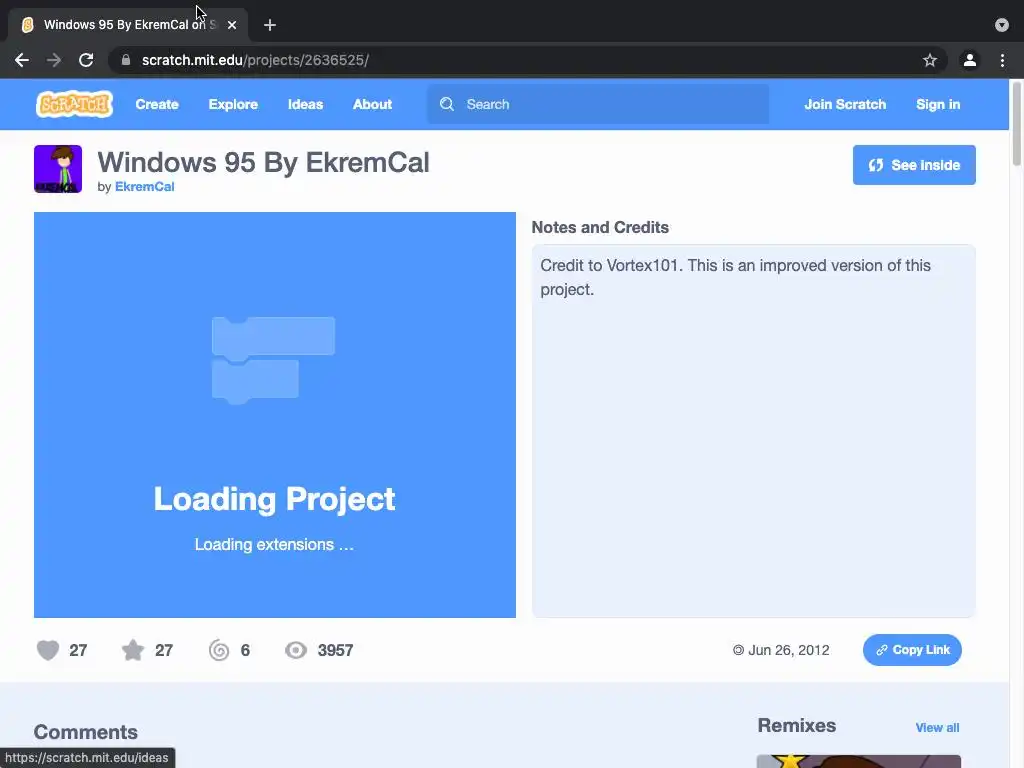Click the See inside button
1024x768 pixels.
pyautogui.click(x=914, y=165)
